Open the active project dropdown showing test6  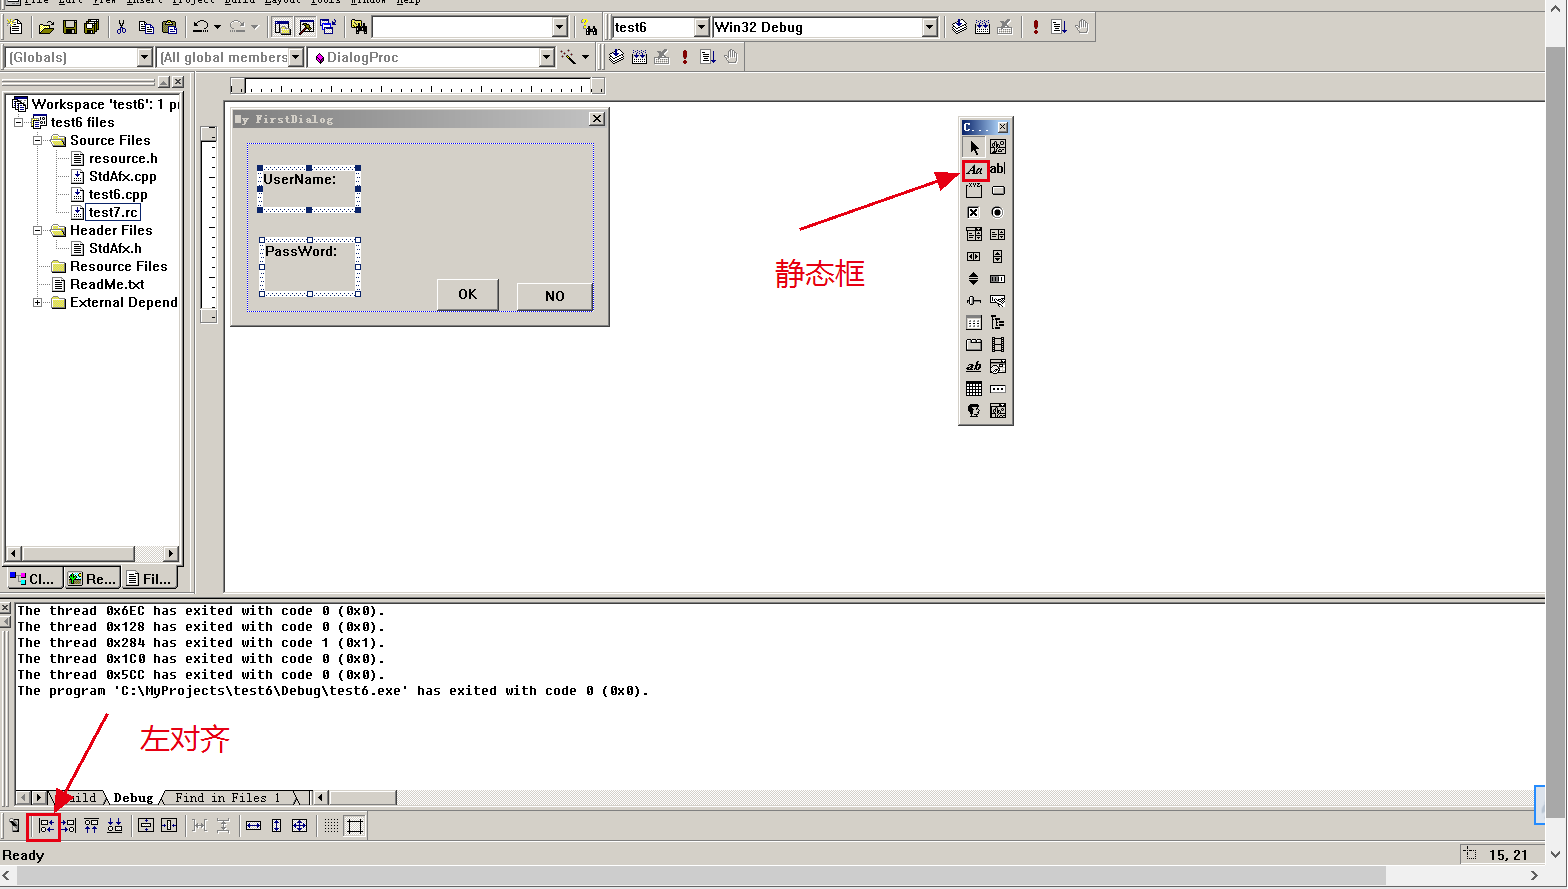click(701, 27)
